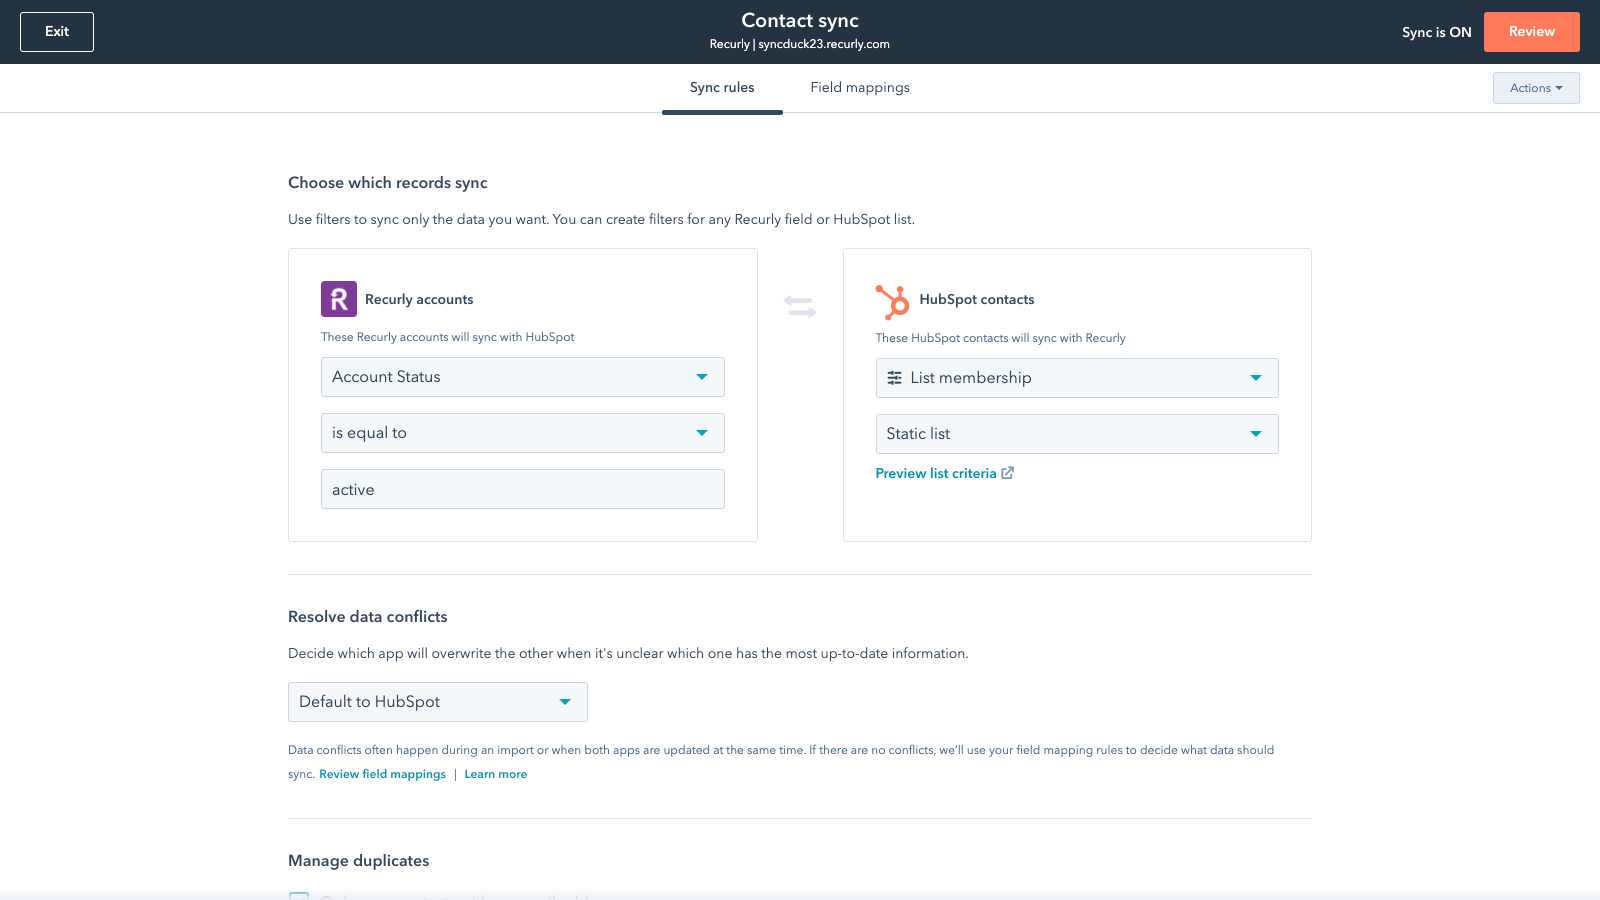Toggle the checkbox under Manage duplicates
1600x900 pixels.
click(299, 895)
